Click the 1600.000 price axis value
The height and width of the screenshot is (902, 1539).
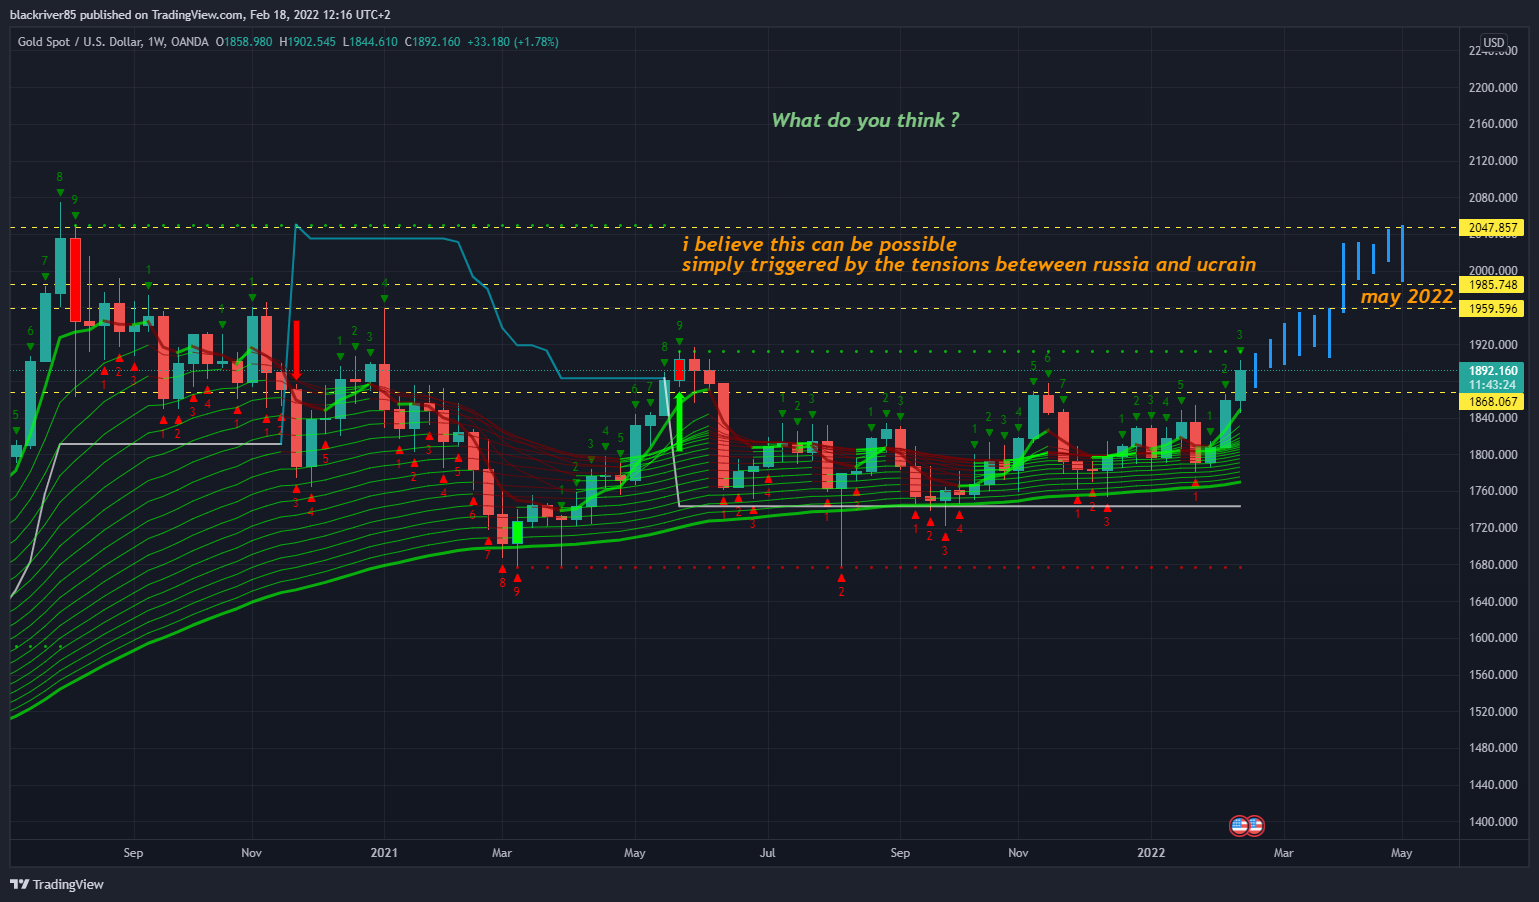(x=1492, y=638)
